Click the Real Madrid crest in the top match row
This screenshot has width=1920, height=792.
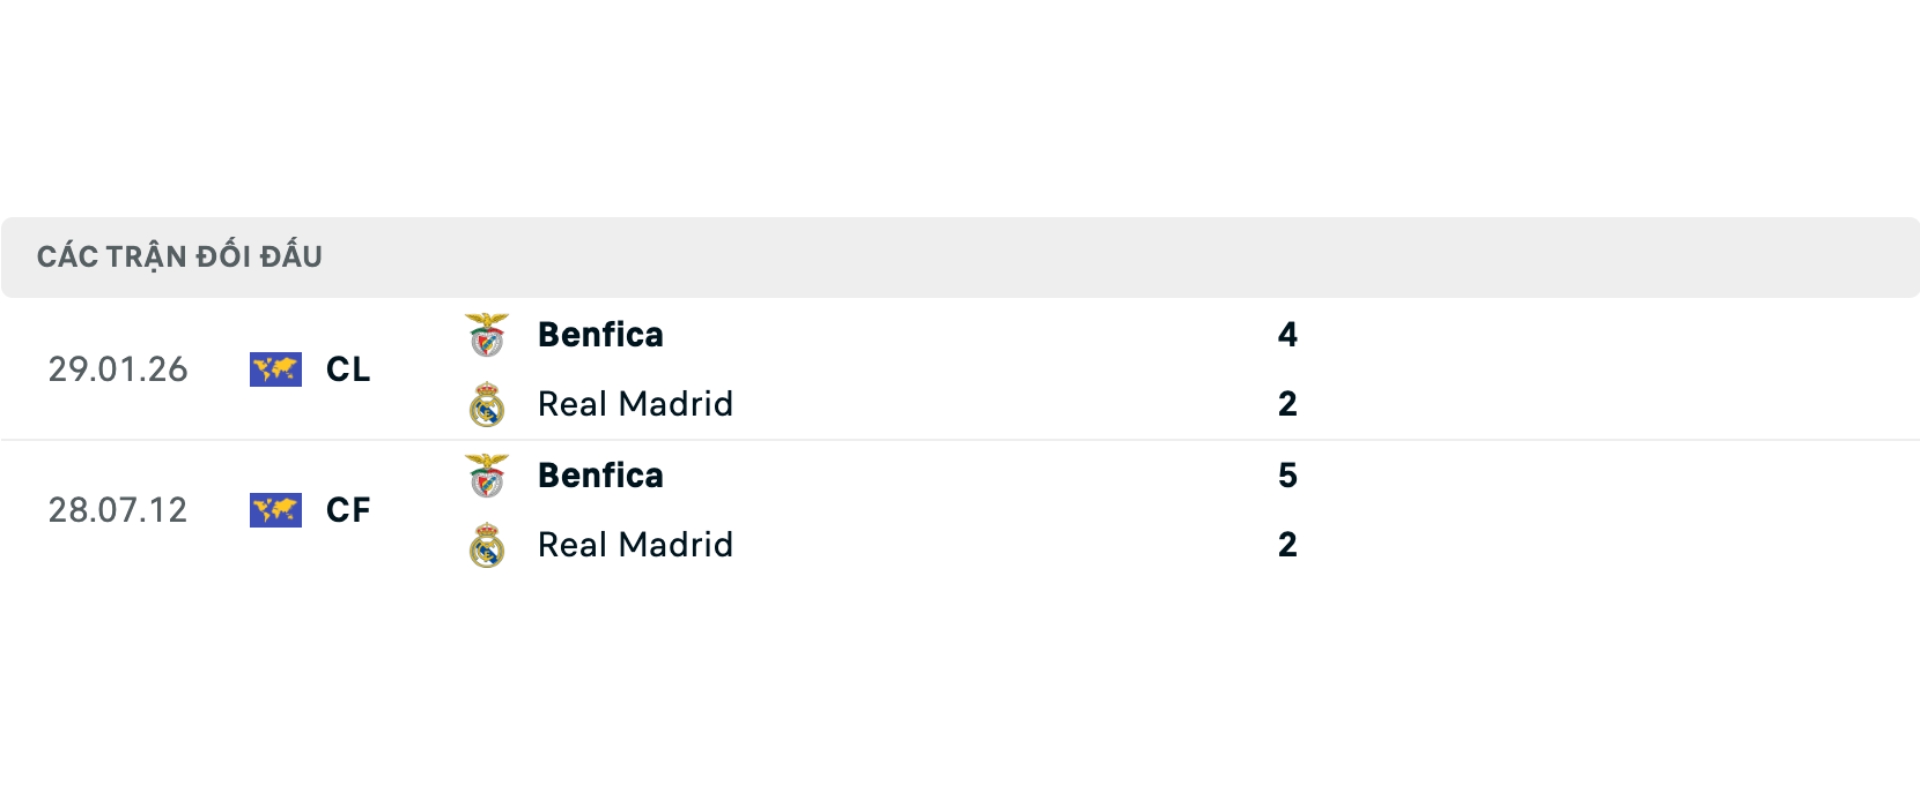coord(487,404)
